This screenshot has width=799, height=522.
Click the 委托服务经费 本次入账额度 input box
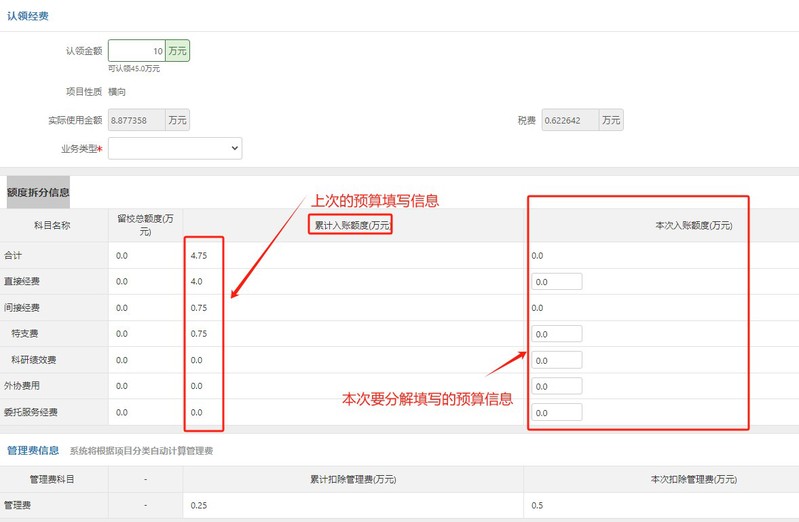point(556,412)
